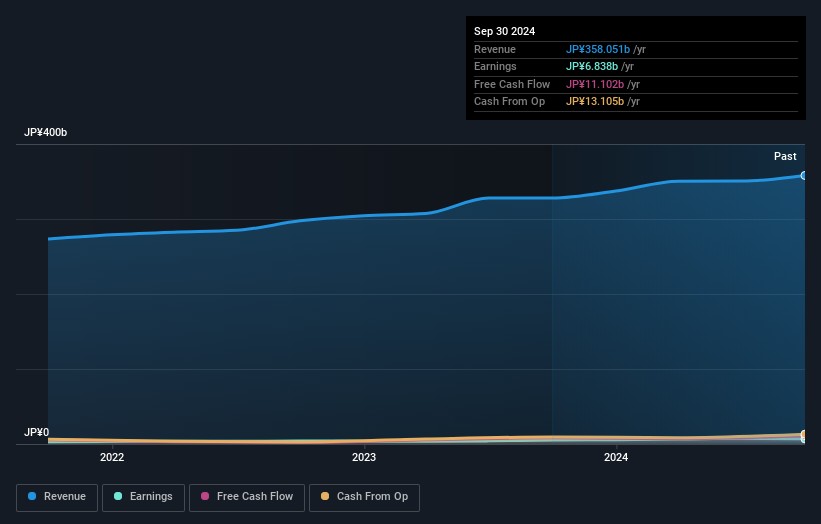
Task: Toggle Cash From Op legend item
Action: (x=364, y=497)
